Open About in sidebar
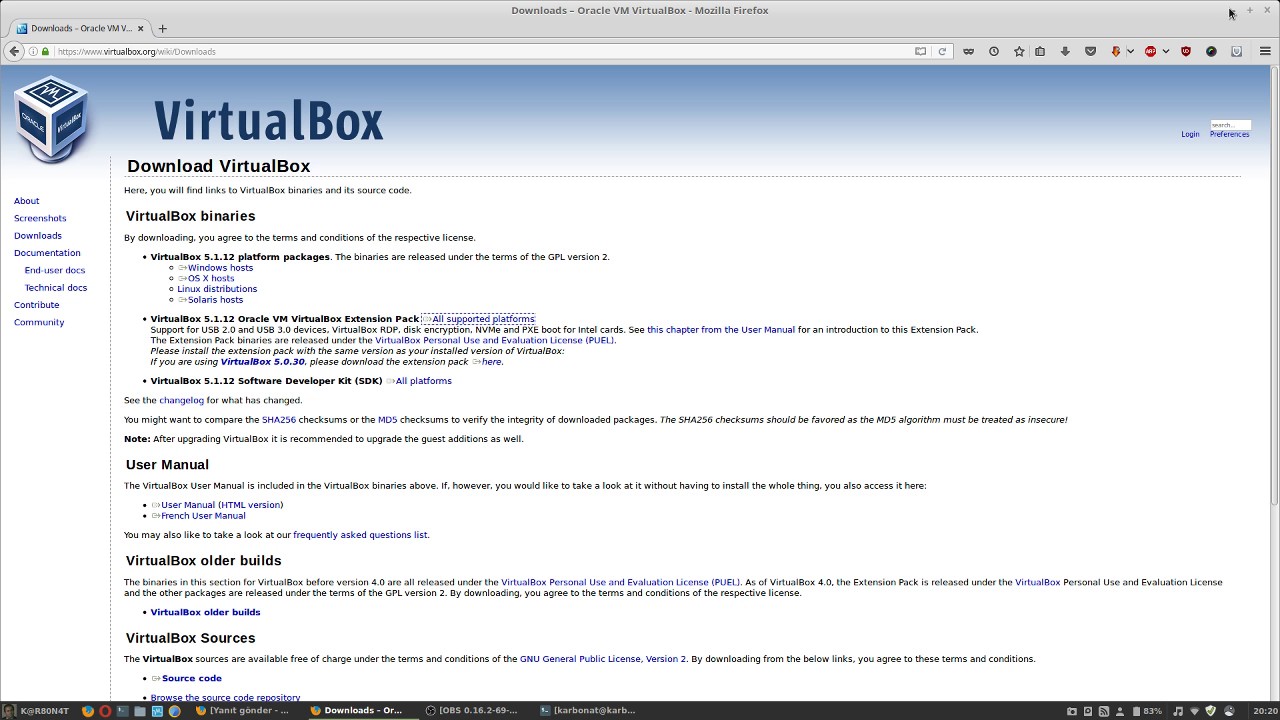This screenshot has width=1280, height=720. pyautogui.click(x=27, y=201)
